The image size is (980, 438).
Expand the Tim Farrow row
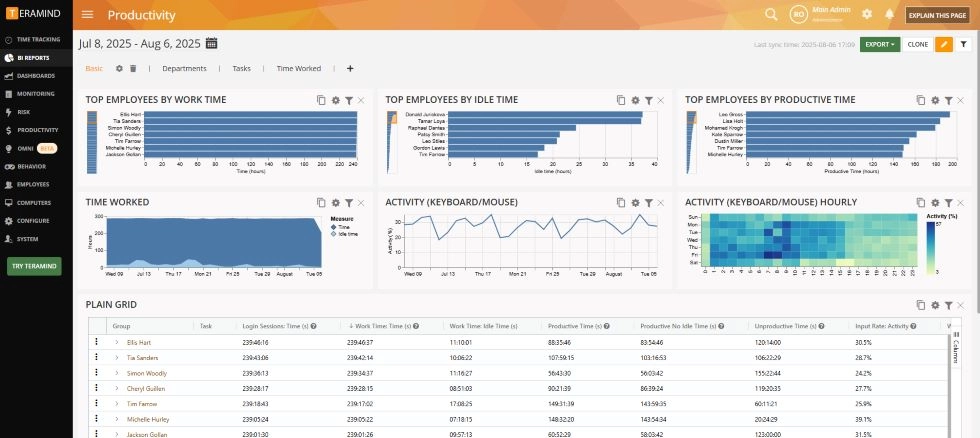[116, 404]
